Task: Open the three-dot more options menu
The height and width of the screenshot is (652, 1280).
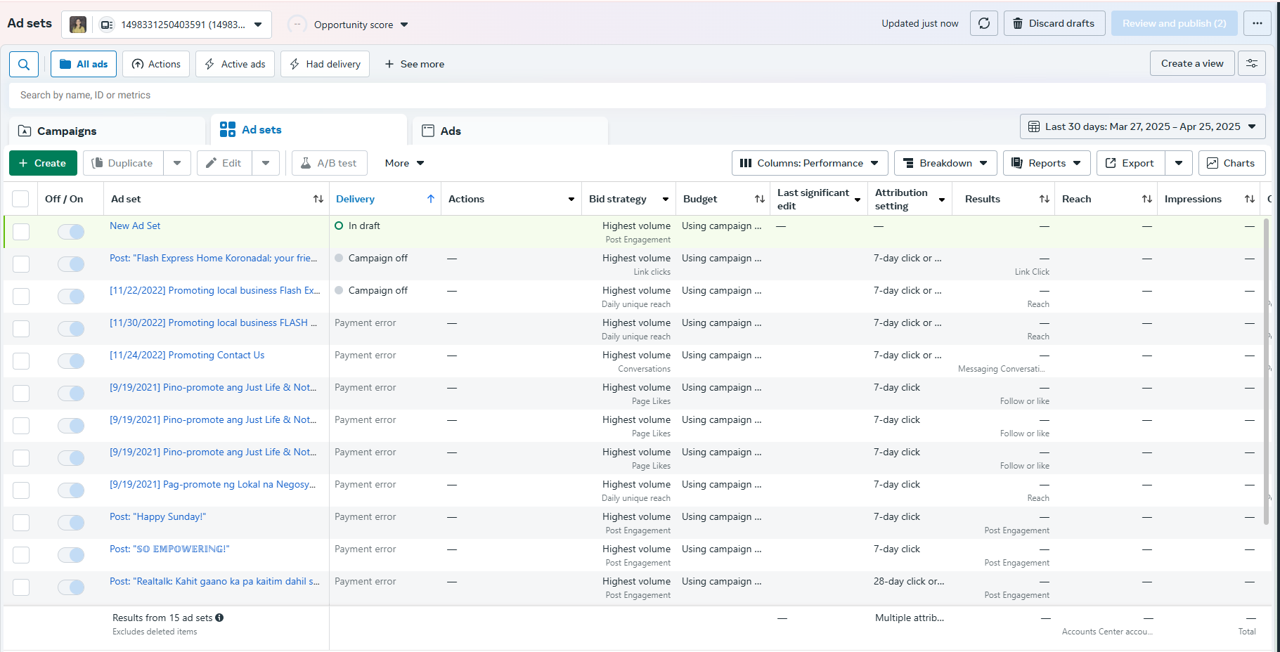Action: [1257, 23]
